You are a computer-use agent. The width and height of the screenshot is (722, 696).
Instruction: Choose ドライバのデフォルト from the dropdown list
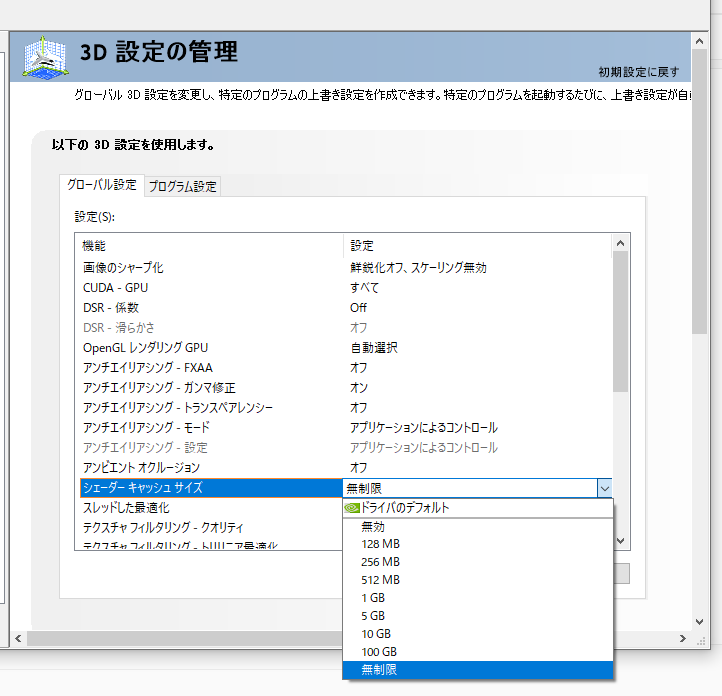tap(478, 507)
